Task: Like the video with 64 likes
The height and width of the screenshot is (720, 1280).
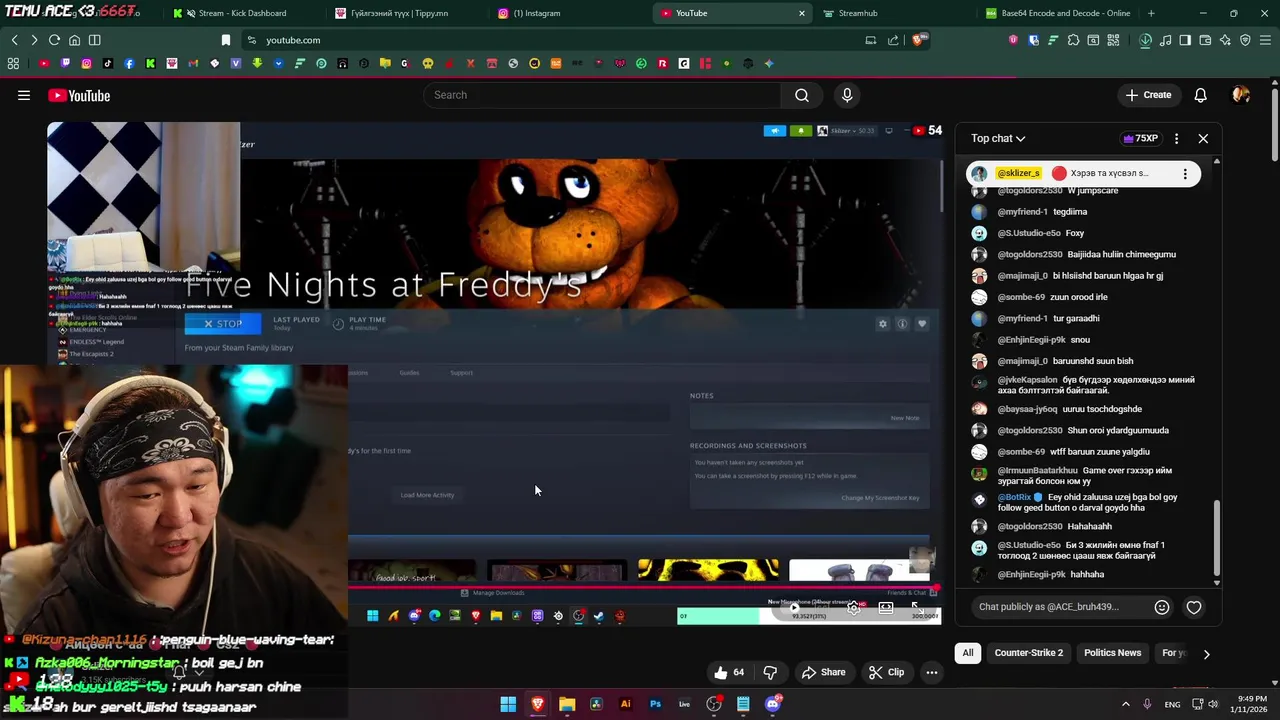Action: [729, 672]
